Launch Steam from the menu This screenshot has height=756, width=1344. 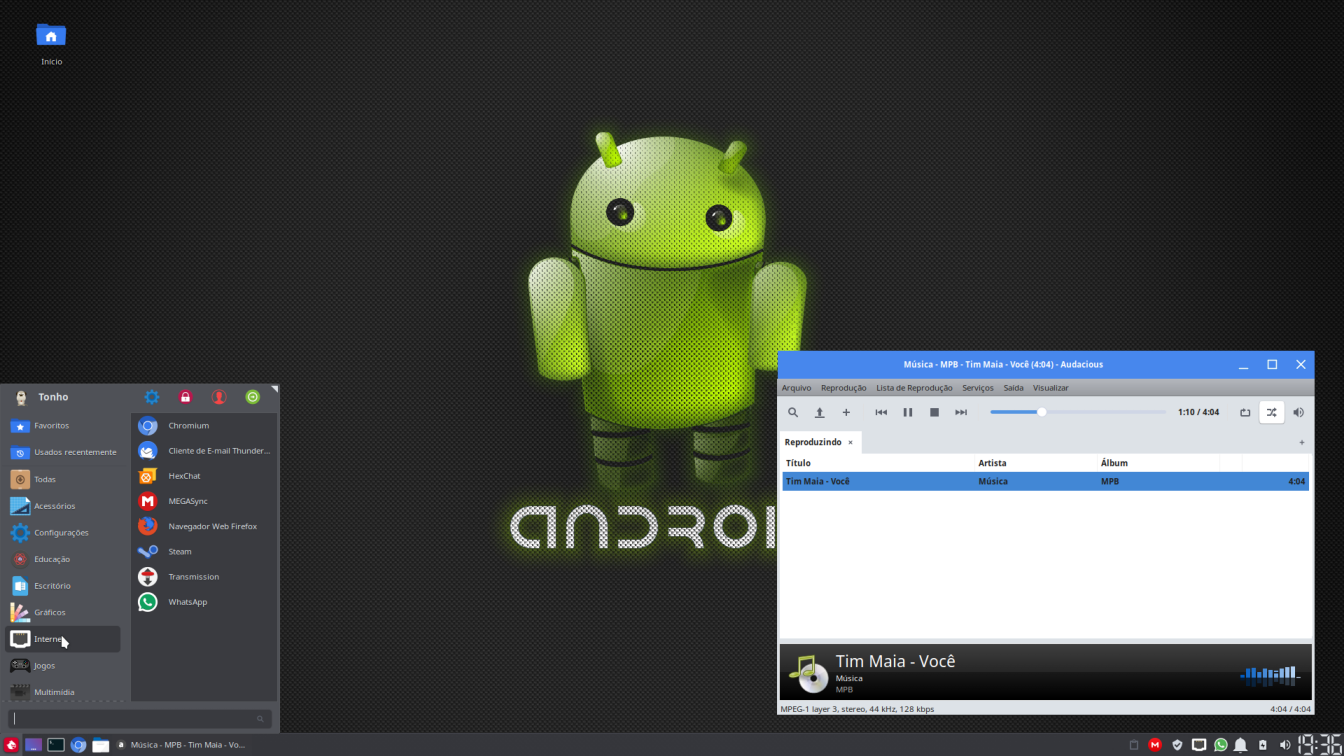[204, 551]
